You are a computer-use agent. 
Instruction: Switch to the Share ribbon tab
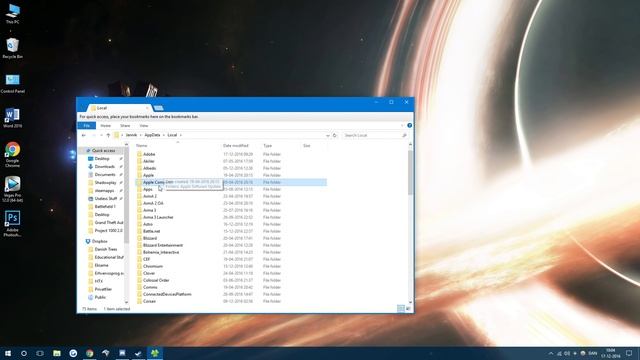(125, 126)
